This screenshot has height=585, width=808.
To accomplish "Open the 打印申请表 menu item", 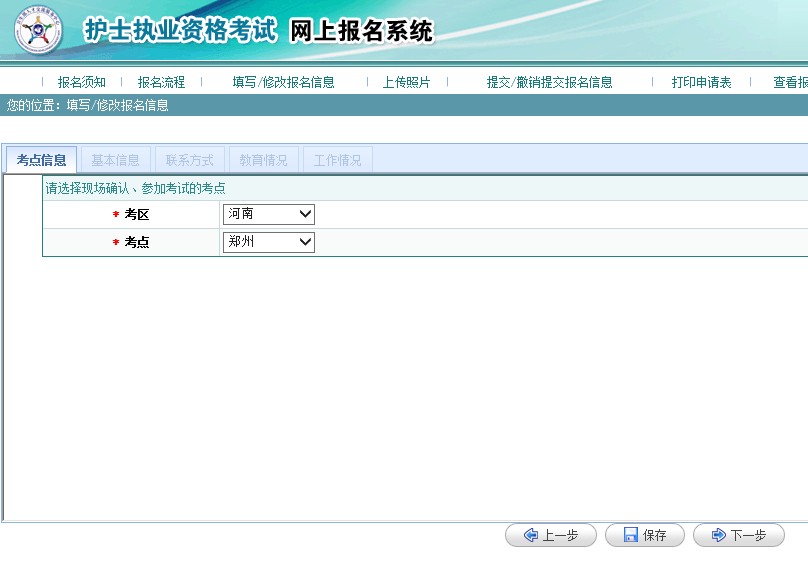I will click(701, 82).
